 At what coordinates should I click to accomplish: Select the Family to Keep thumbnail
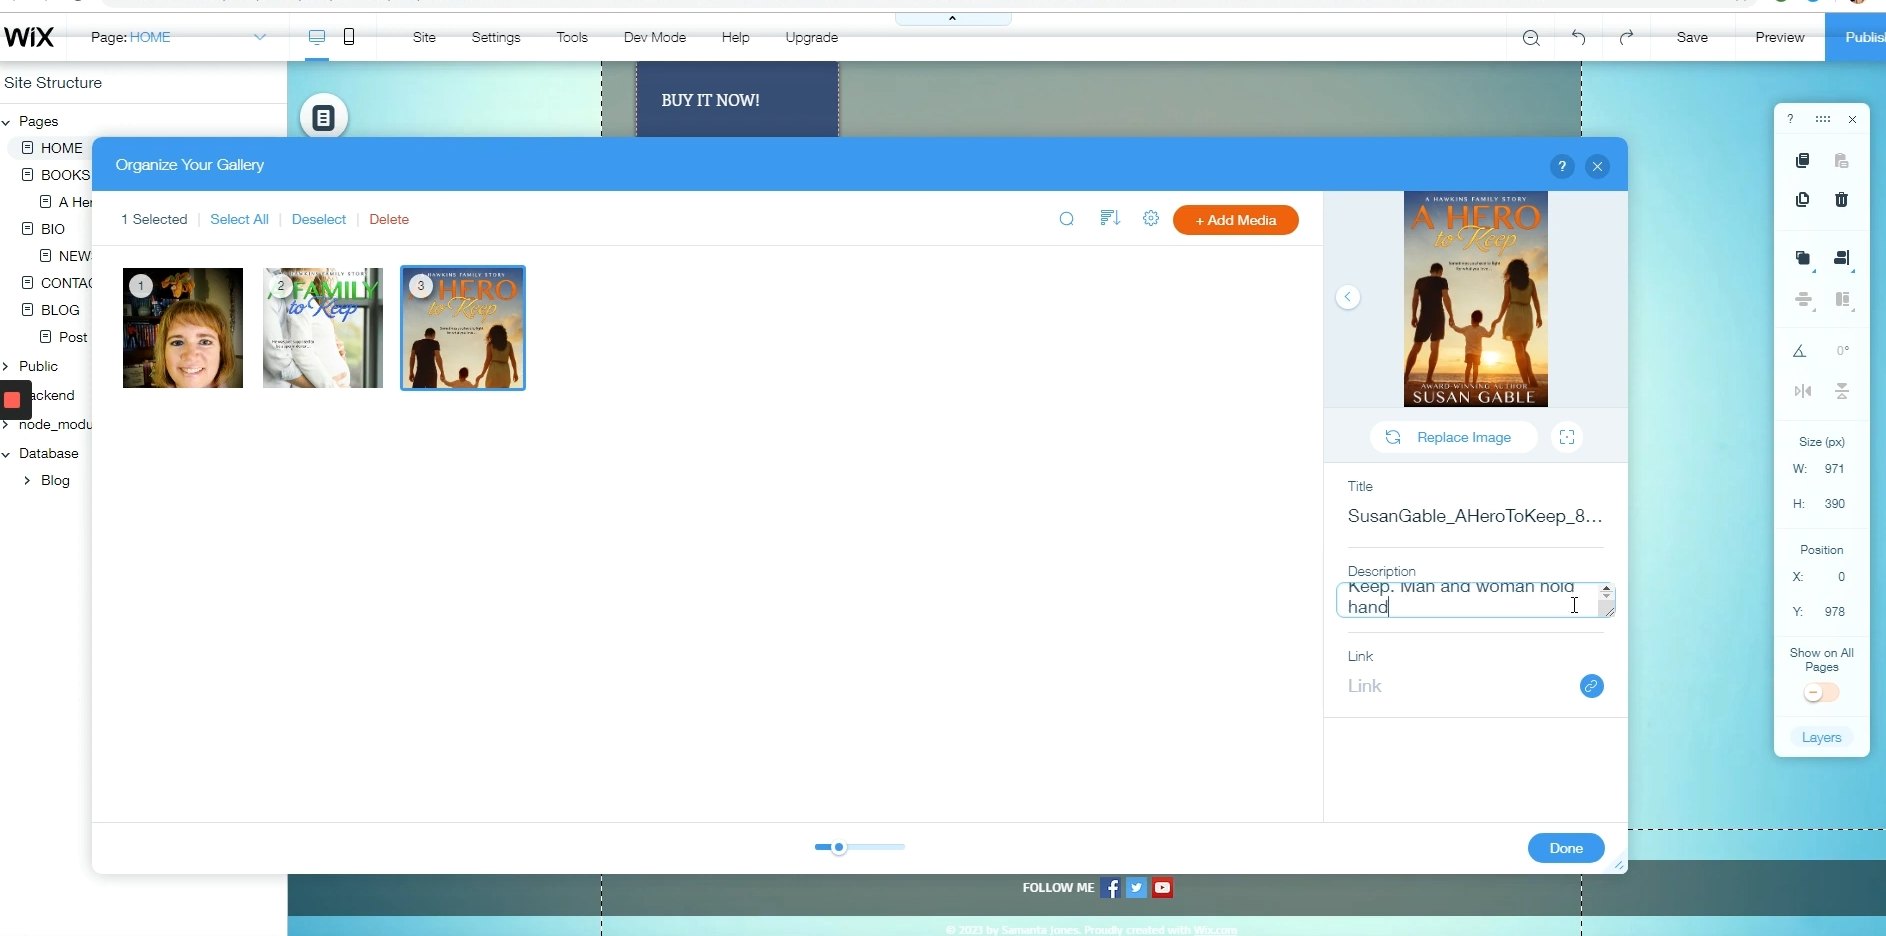coord(323,328)
